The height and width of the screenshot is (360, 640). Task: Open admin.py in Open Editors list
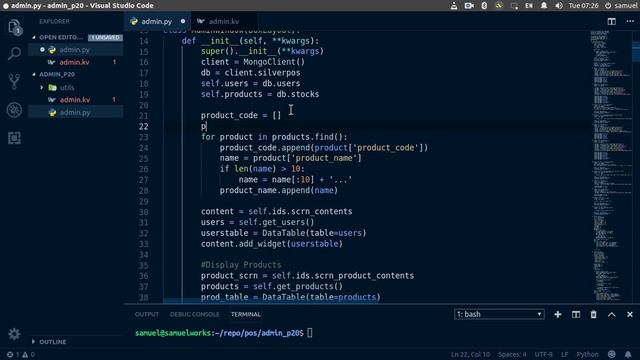[x=76, y=50]
